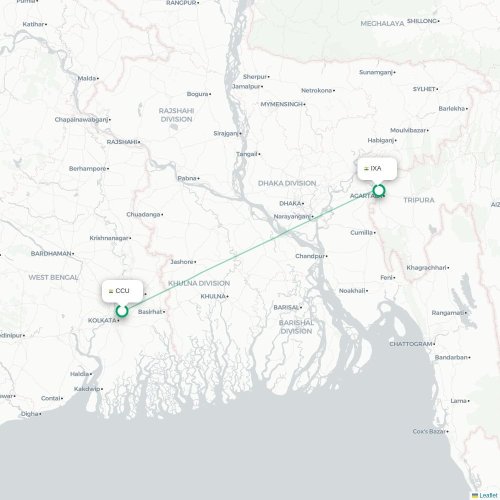500x500 pixels.
Task: Open the Leaflet attribution link
Action: [488, 496]
